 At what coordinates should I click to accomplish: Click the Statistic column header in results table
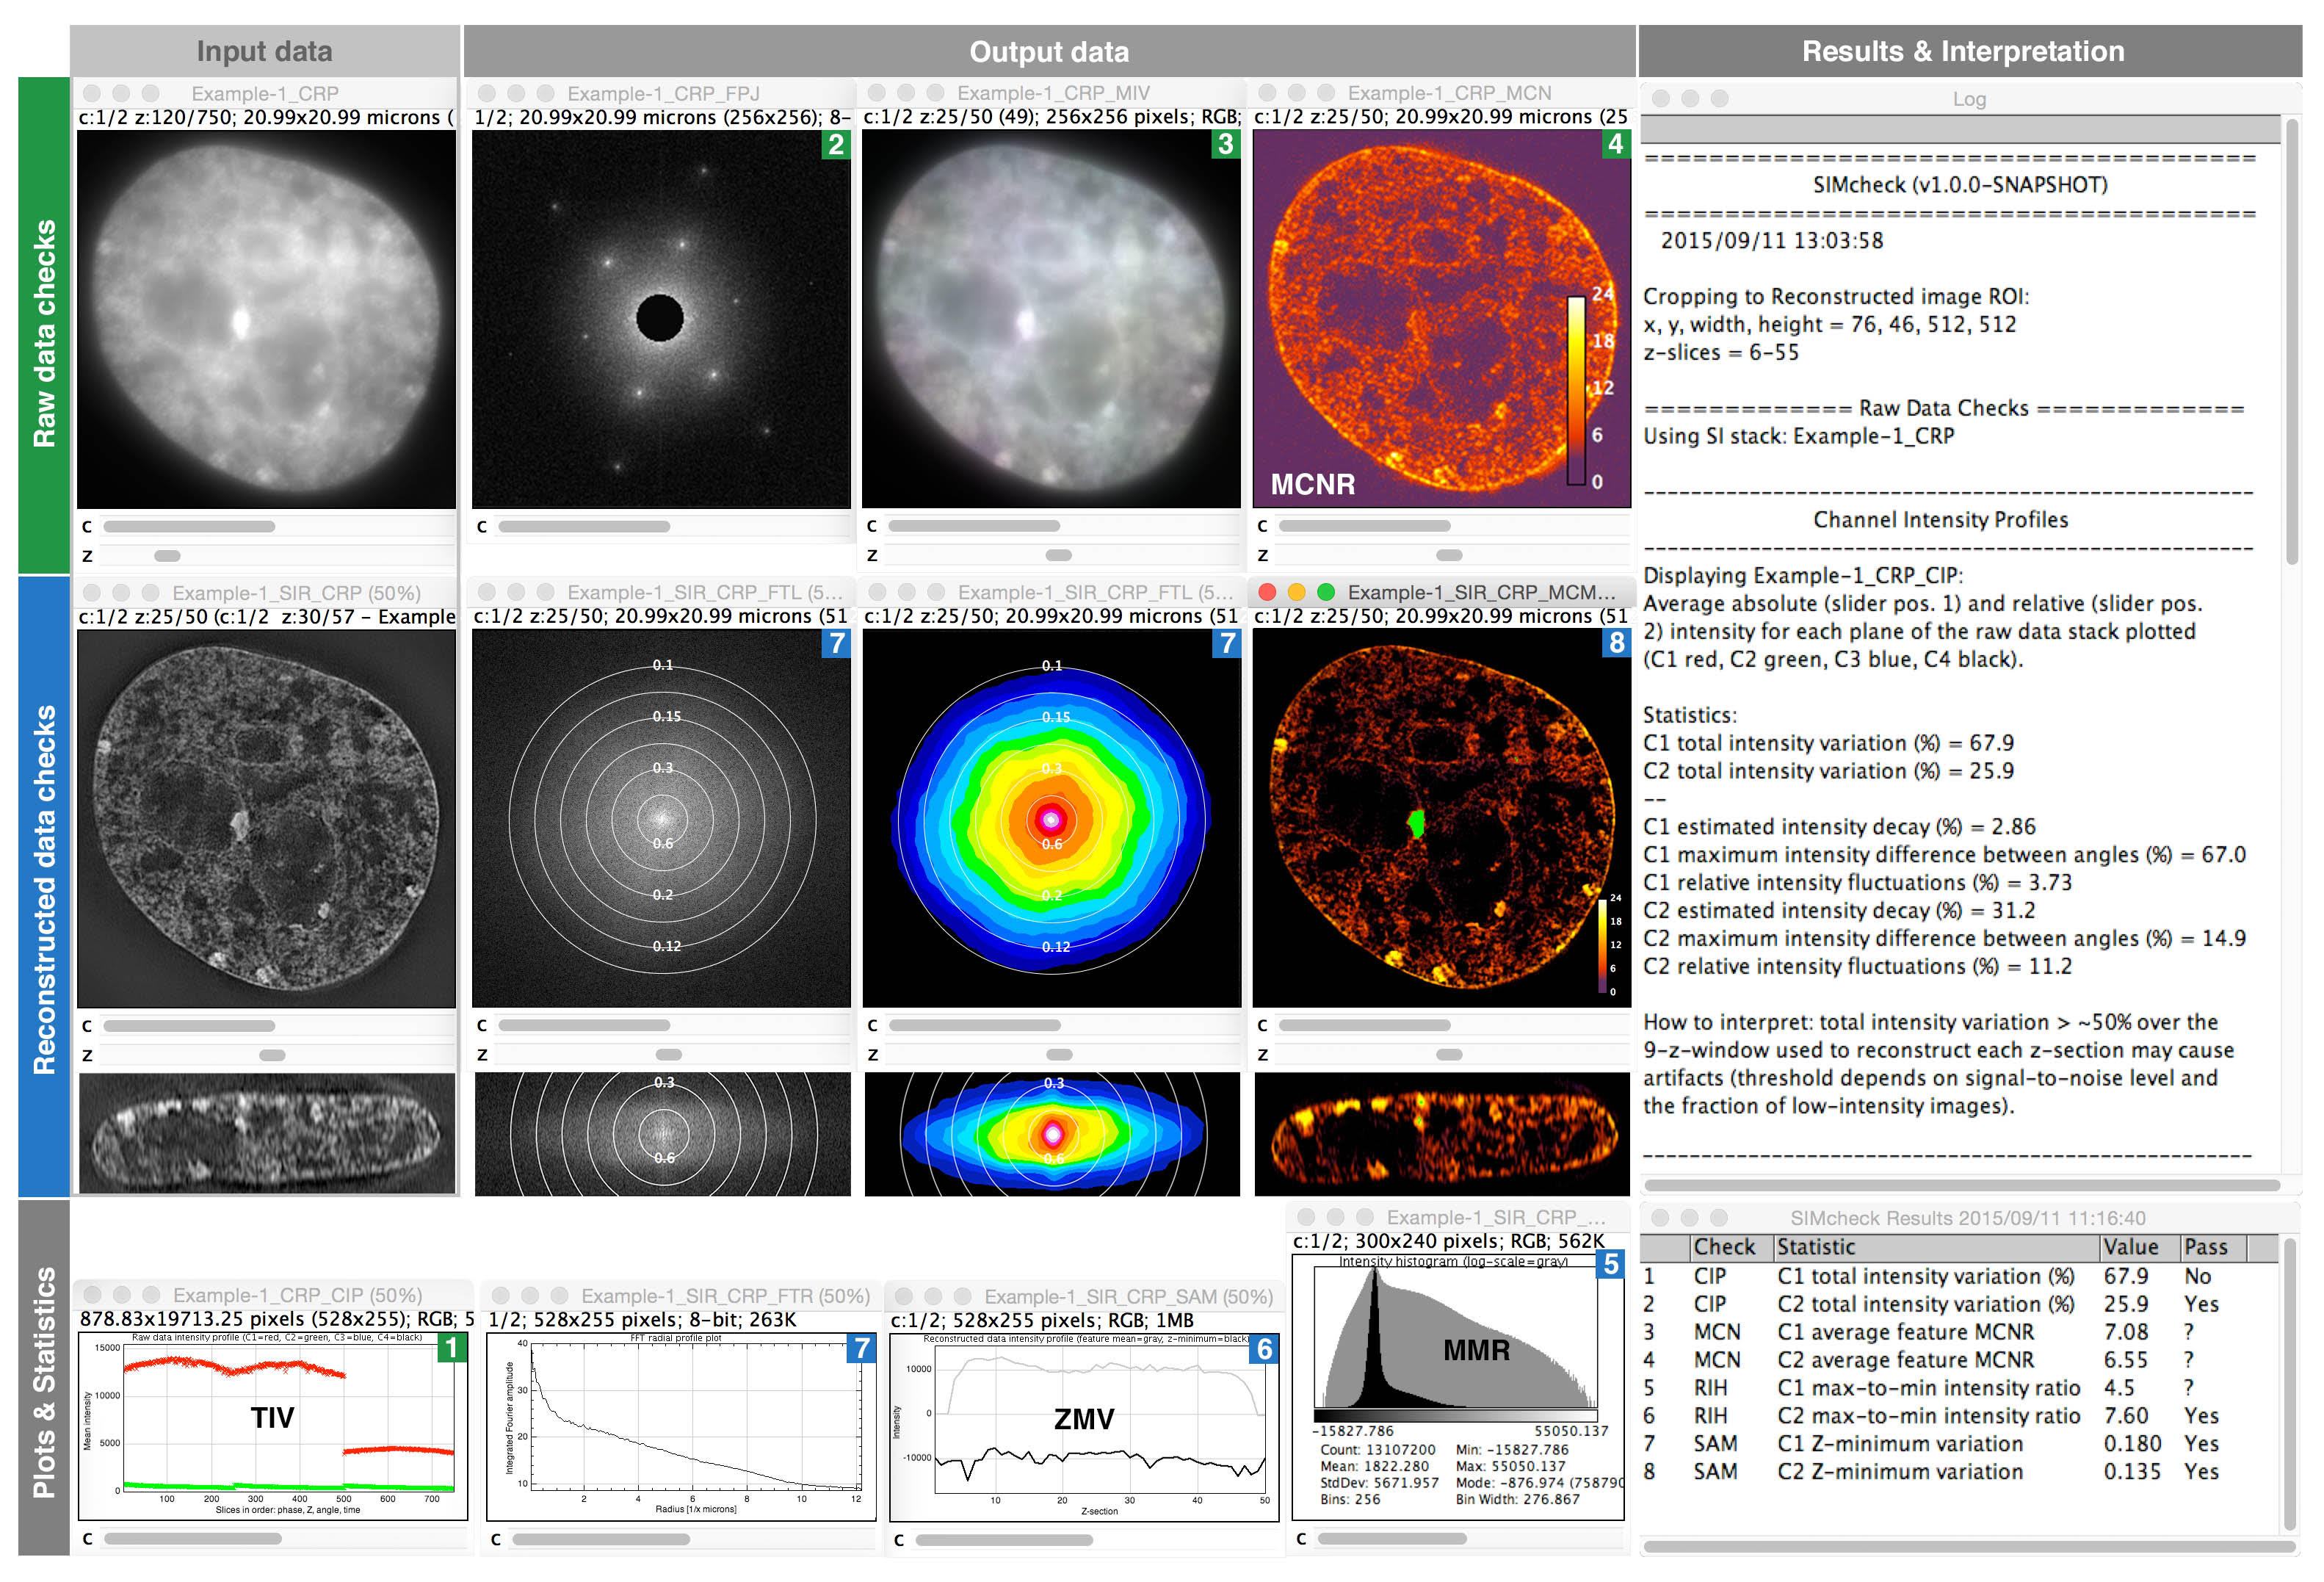coord(1815,1247)
